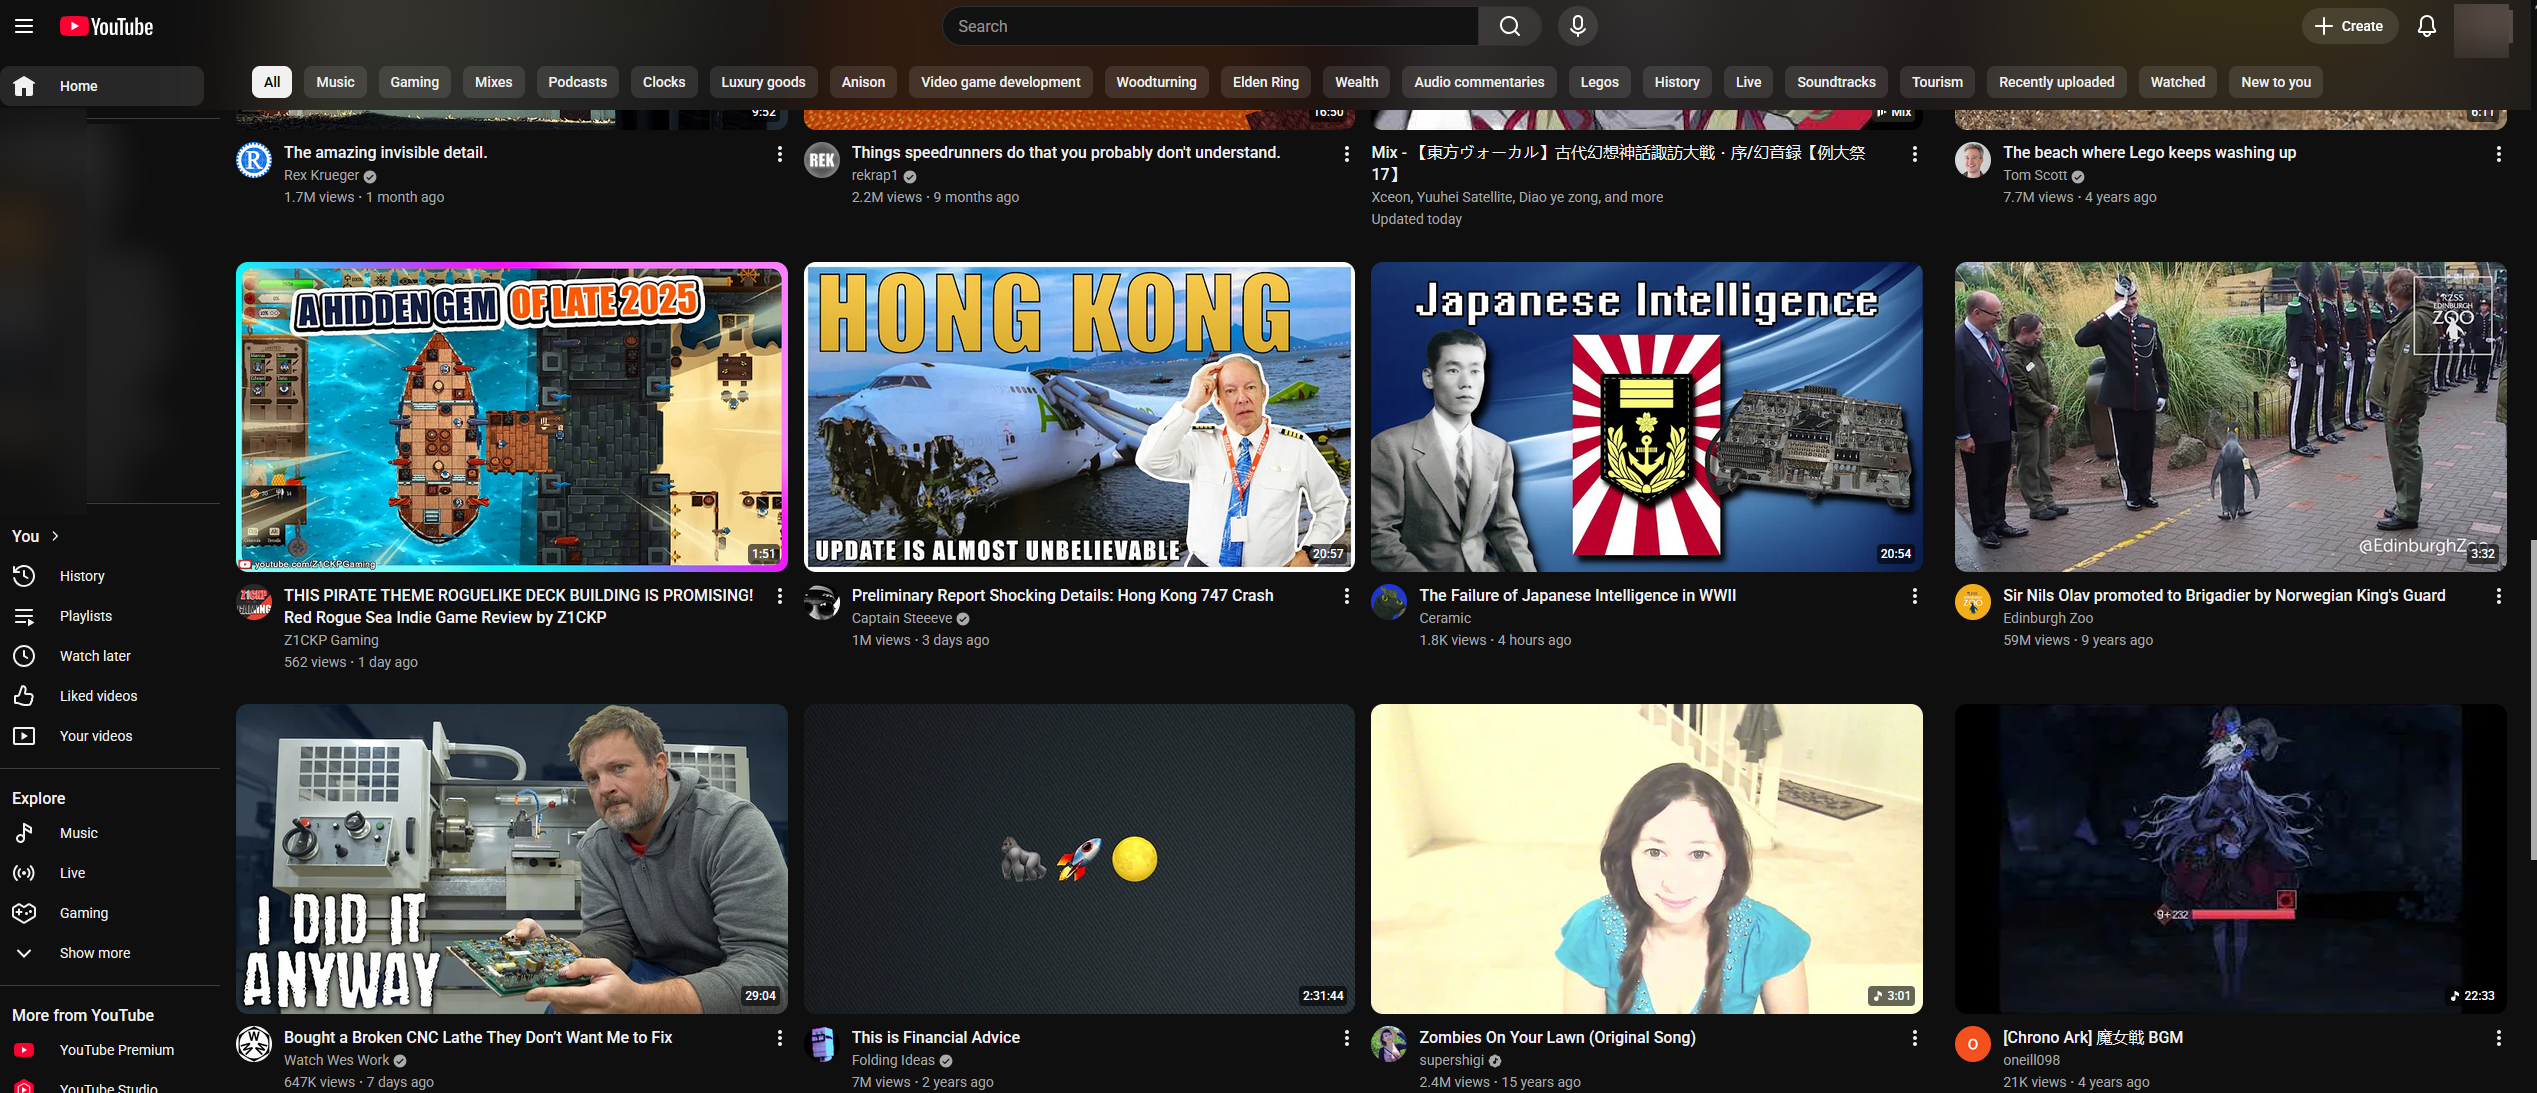Select the Recently uploaded chip
This screenshot has width=2537, height=1093.
(2056, 82)
